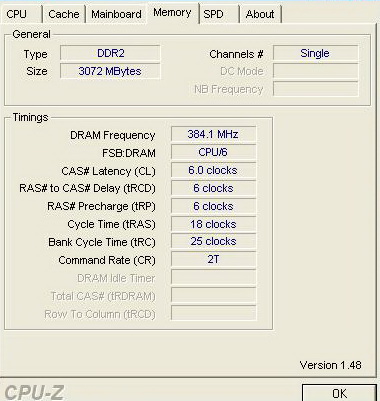Click the Size label in General

(37, 71)
